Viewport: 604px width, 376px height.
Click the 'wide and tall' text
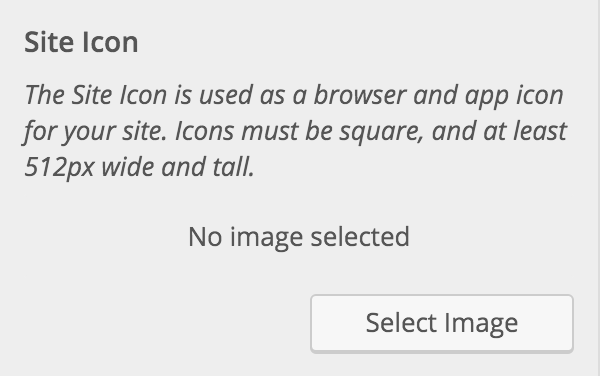pyautogui.click(x=178, y=167)
